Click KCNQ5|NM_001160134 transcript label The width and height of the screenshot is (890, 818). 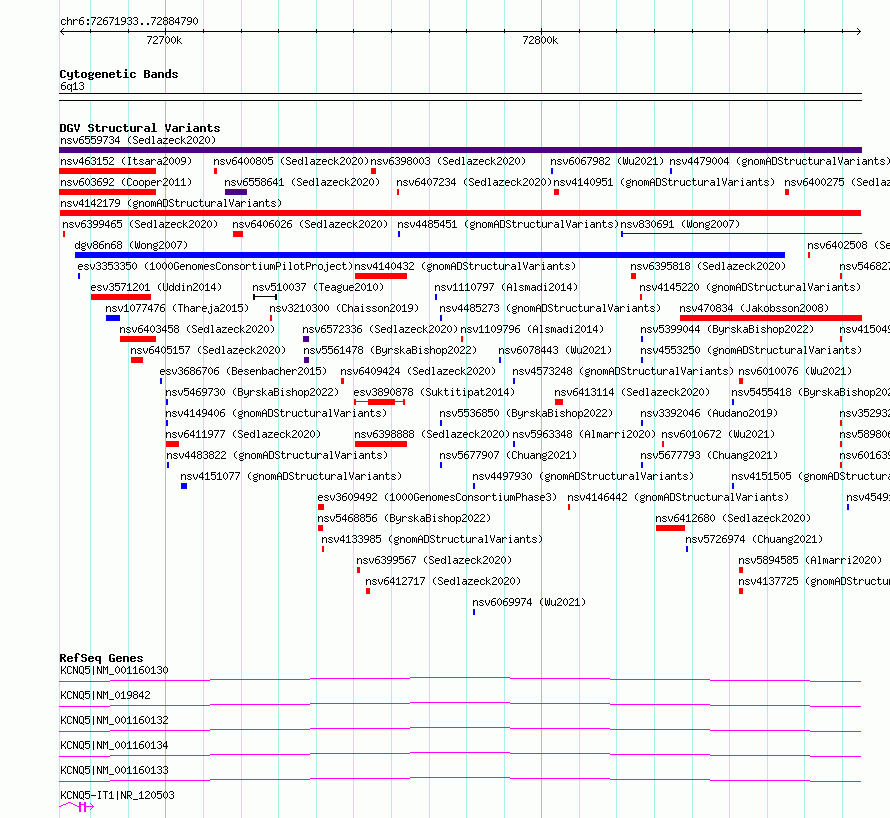point(114,745)
